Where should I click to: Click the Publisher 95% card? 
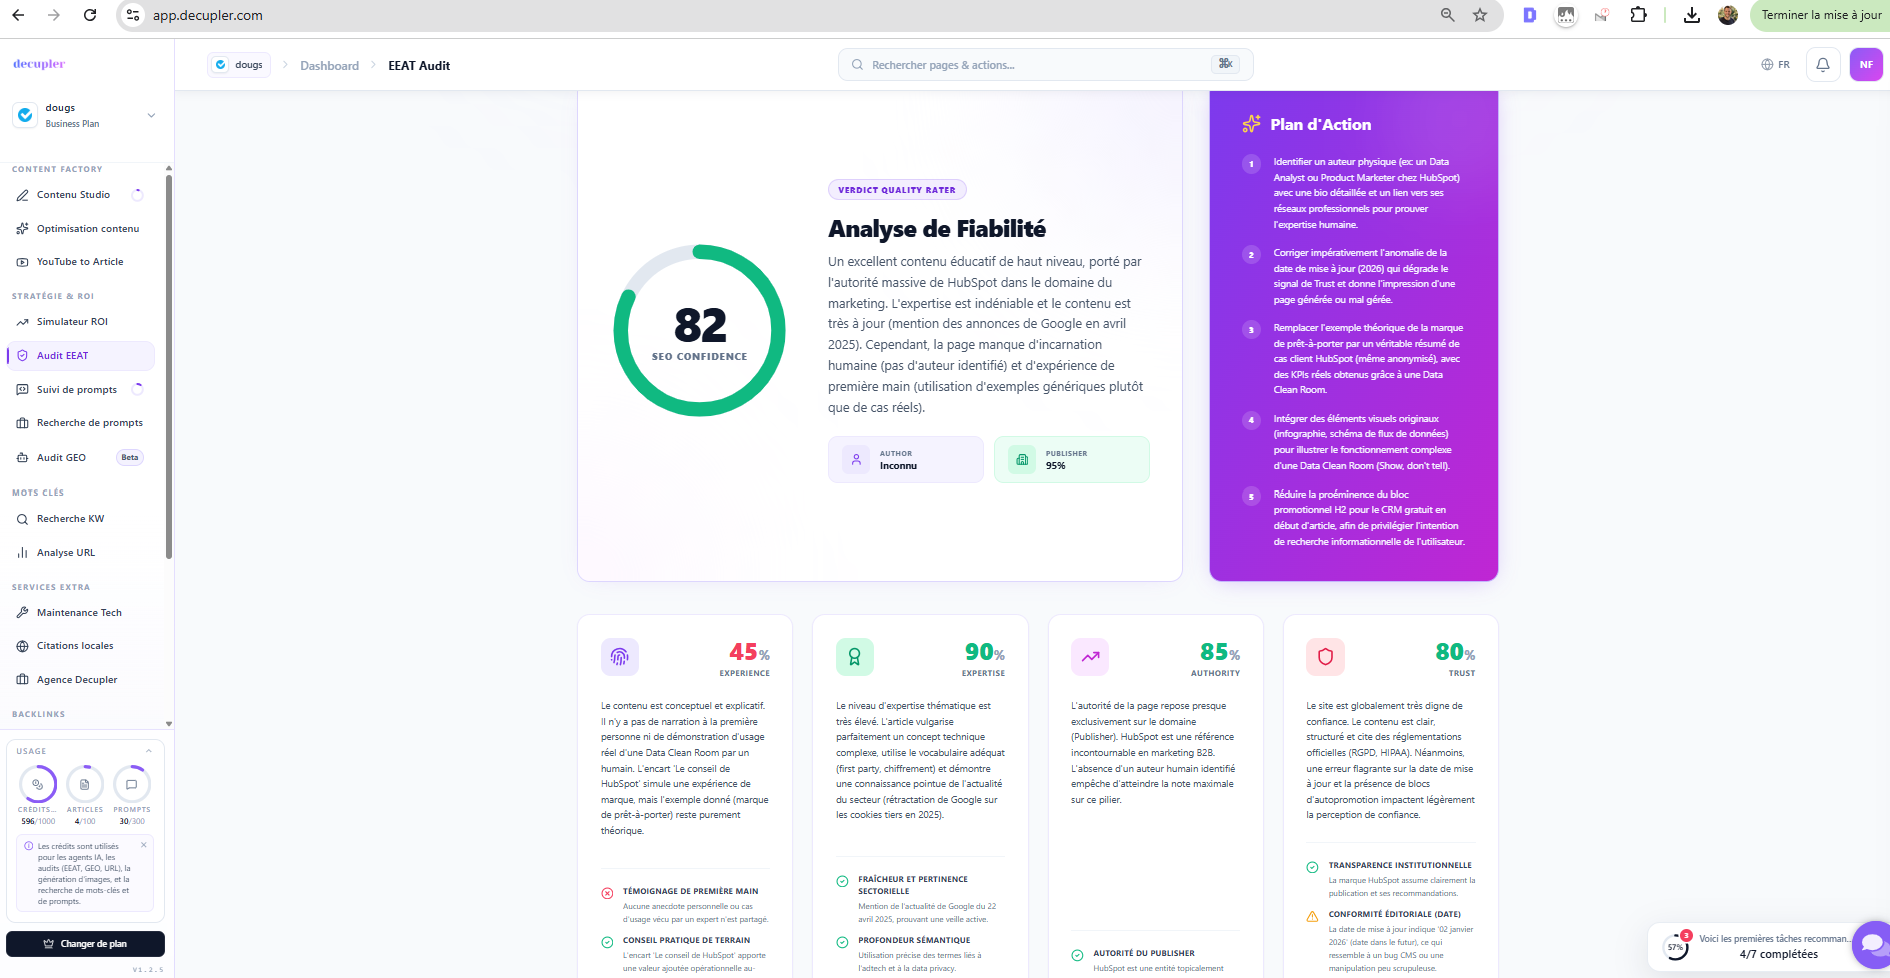[x=1072, y=460]
